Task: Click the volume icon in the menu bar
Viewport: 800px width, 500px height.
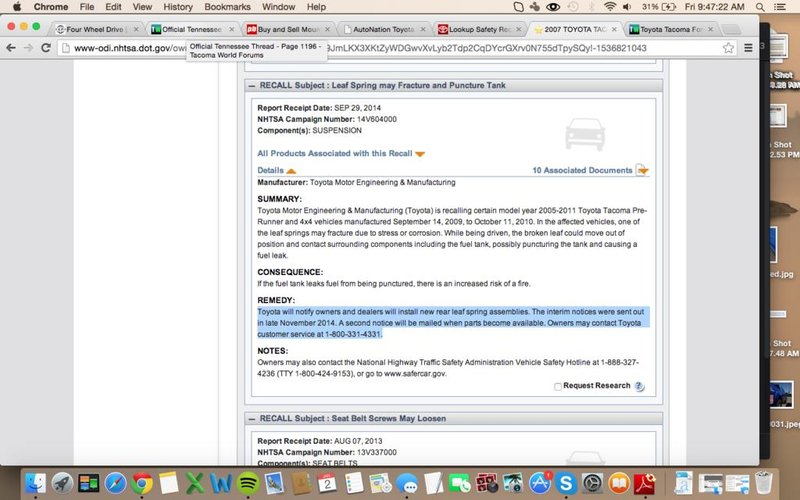Action: click(627, 7)
